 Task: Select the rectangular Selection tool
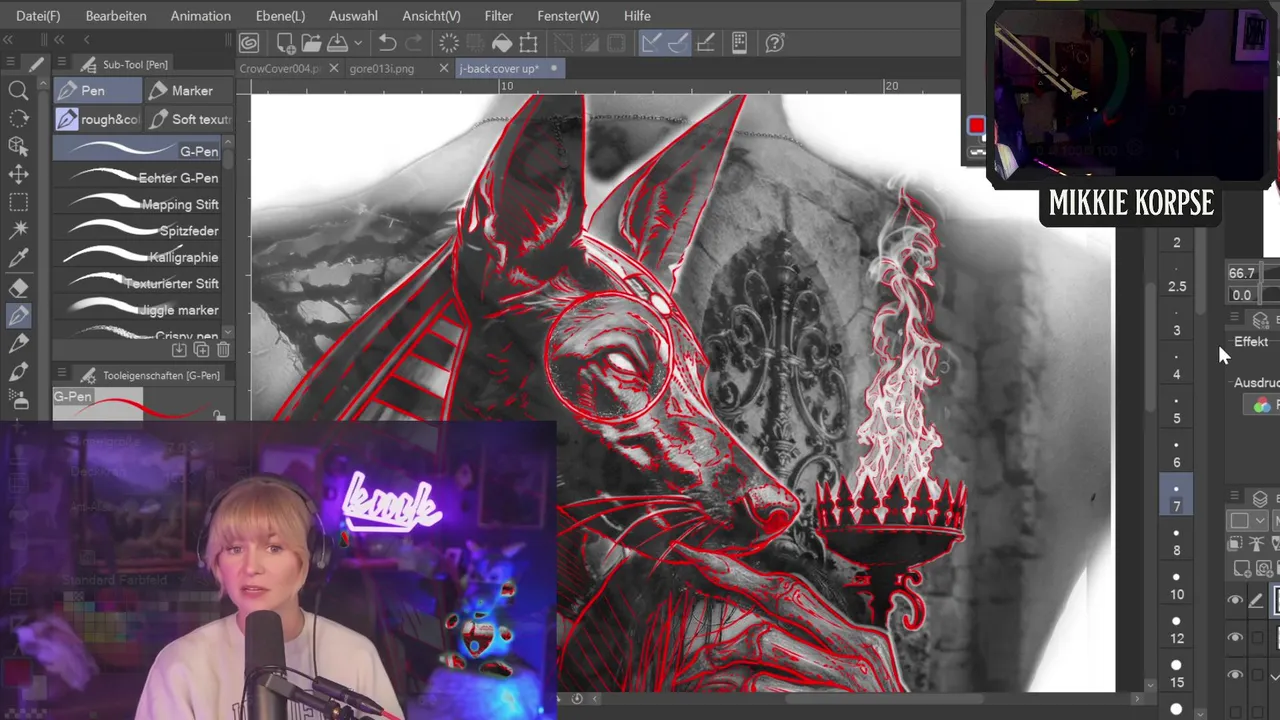click(x=18, y=203)
